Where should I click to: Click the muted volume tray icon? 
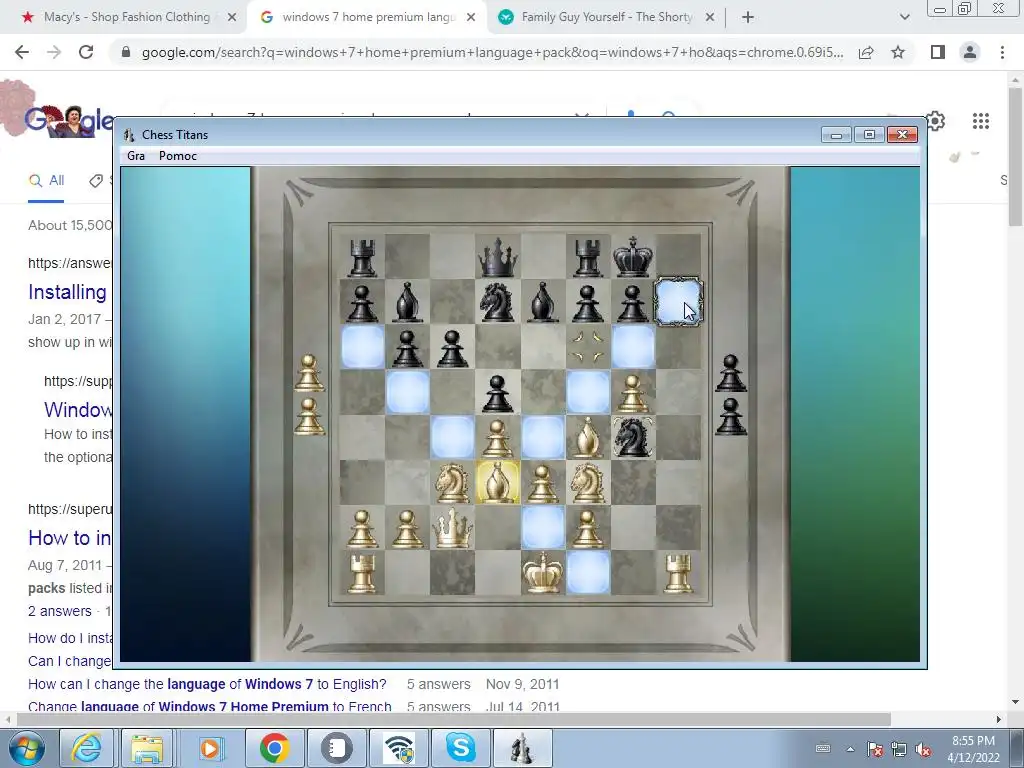[x=923, y=749]
